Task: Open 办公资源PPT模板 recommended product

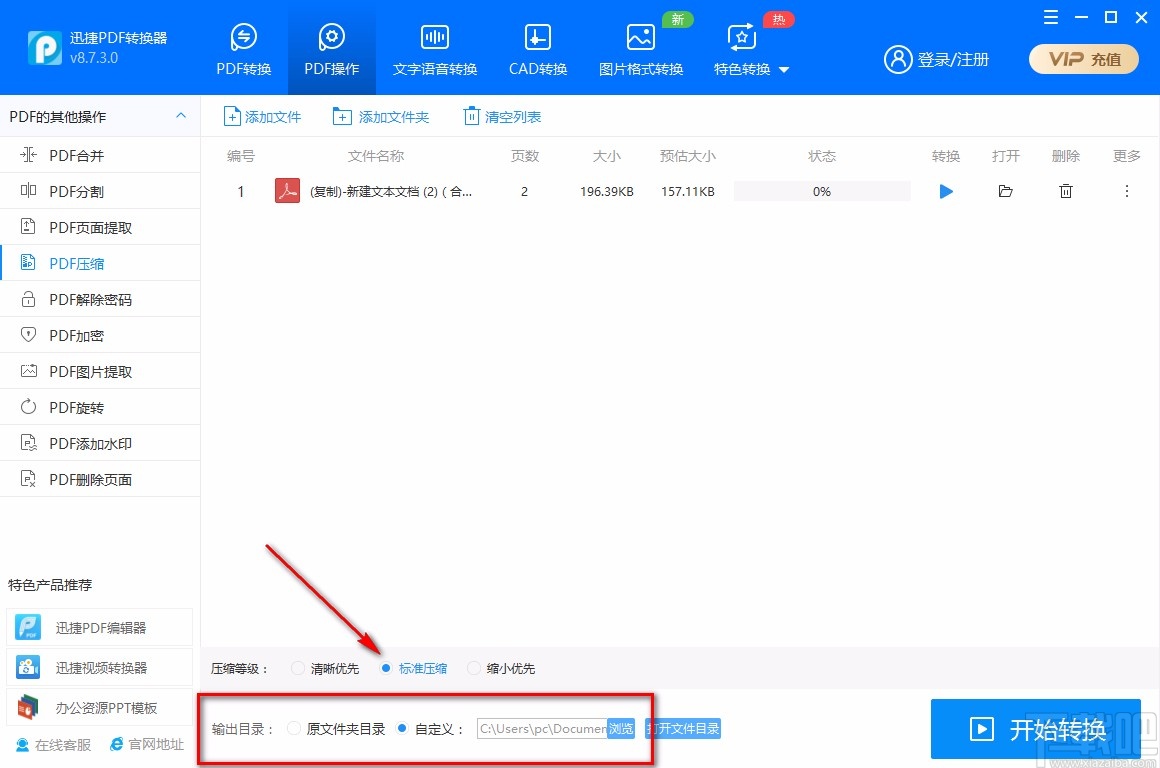Action: tap(100, 707)
